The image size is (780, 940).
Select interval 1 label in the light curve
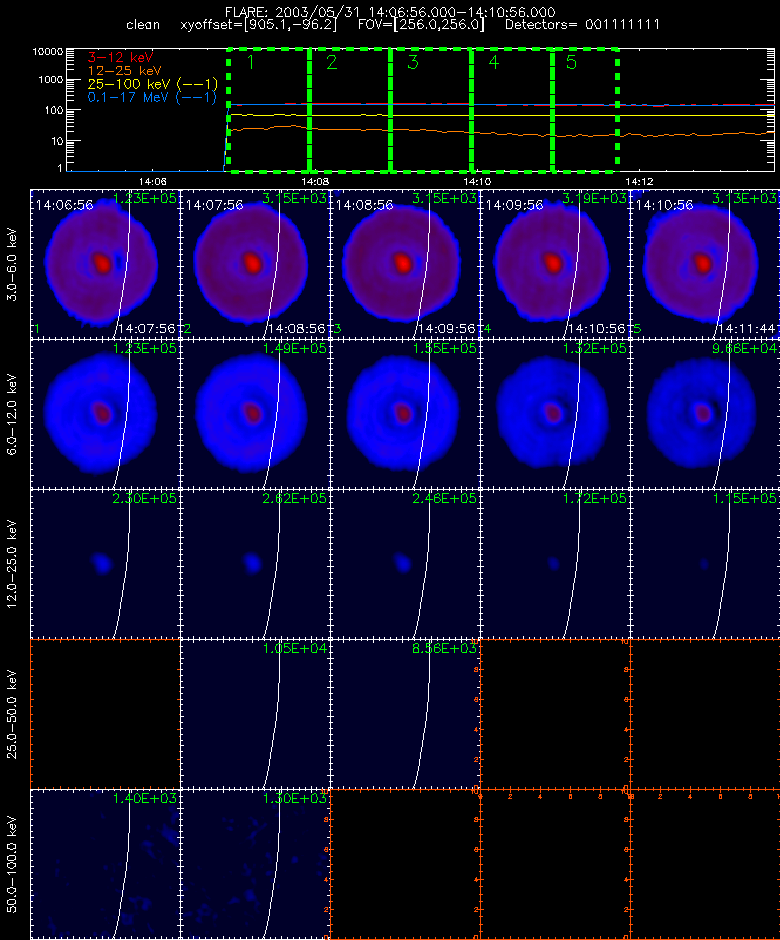[x=251, y=62]
